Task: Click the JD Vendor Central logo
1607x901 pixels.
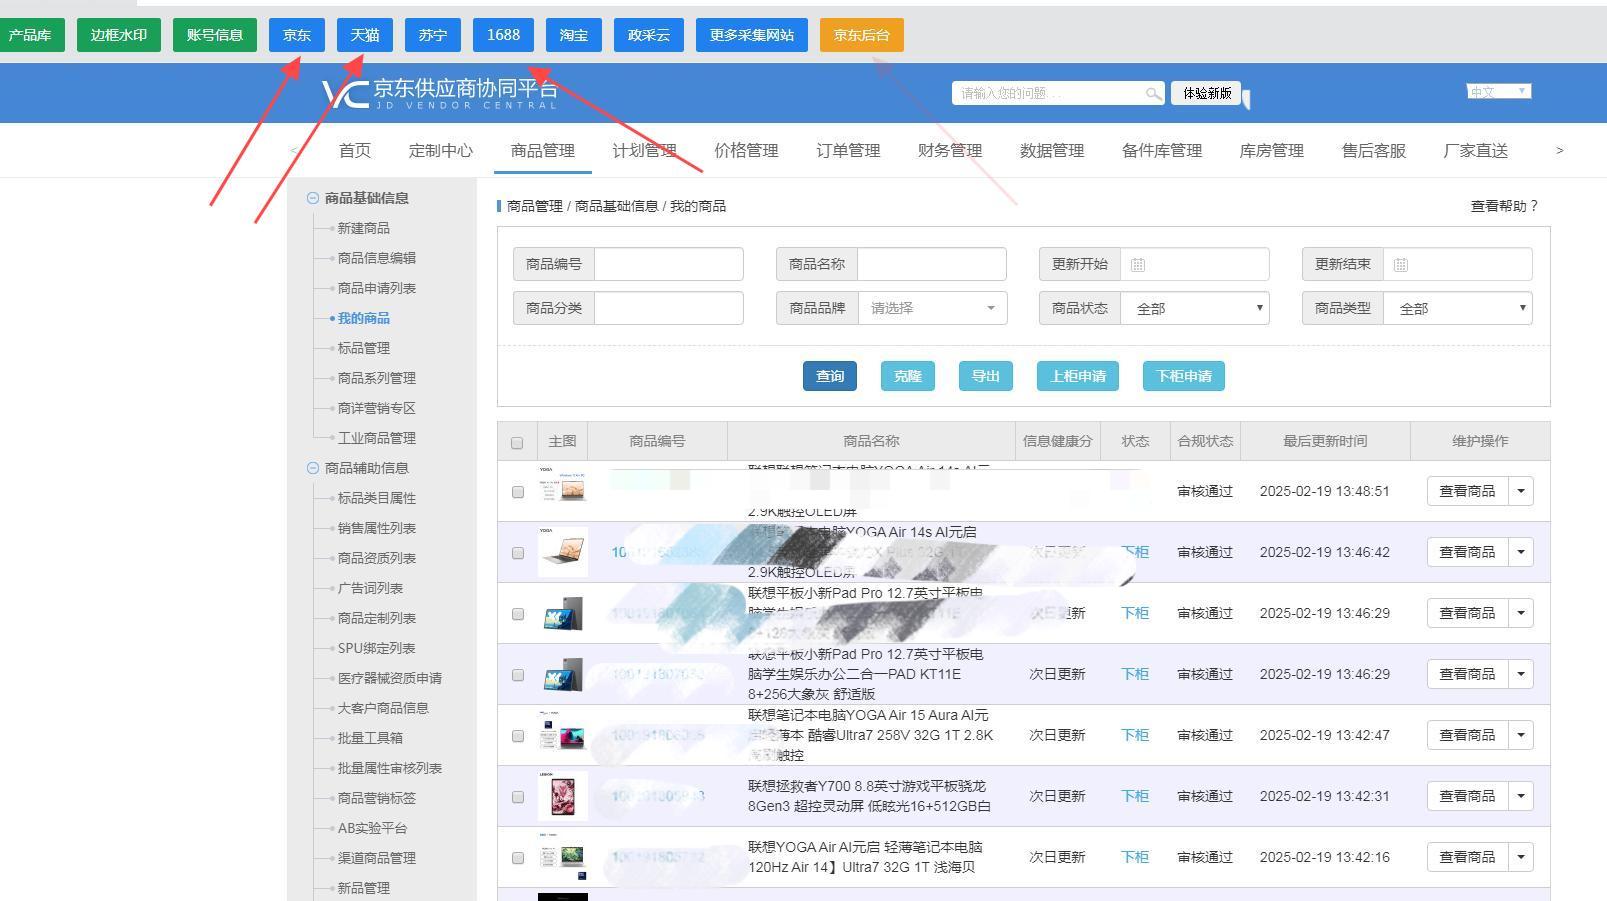Action: coord(439,93)
